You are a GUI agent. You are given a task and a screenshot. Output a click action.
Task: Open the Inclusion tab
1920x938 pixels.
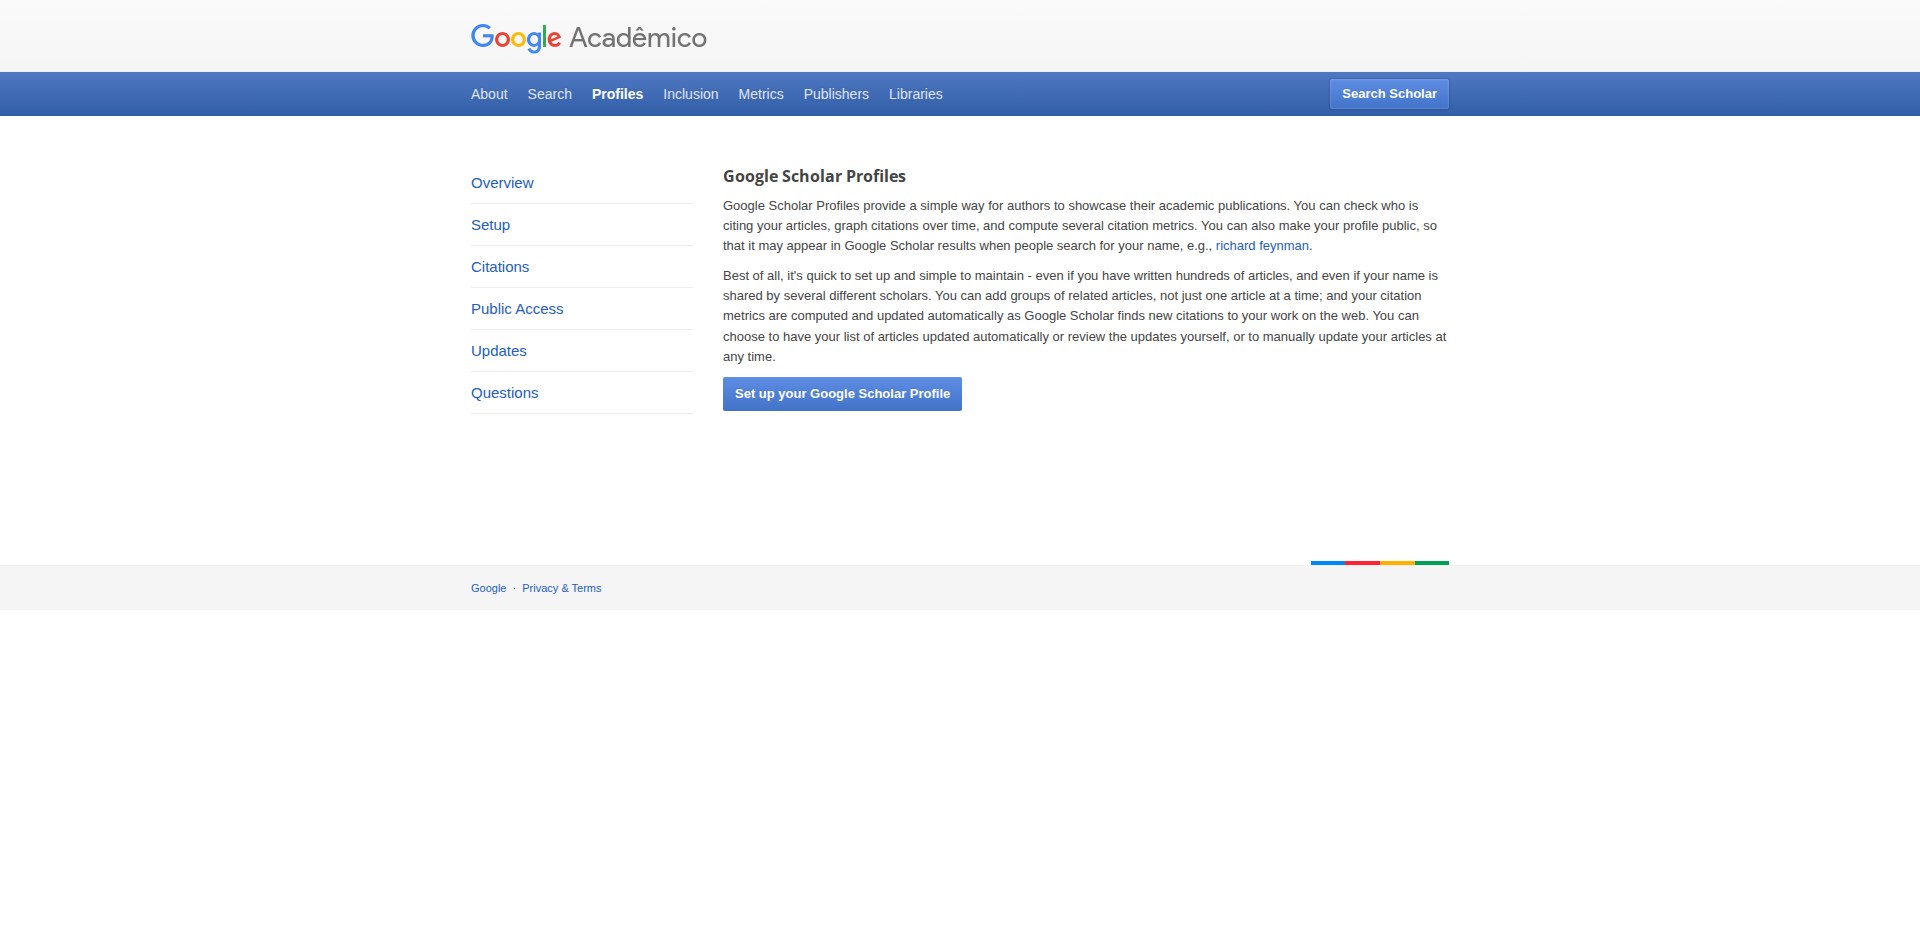[690, 94]
